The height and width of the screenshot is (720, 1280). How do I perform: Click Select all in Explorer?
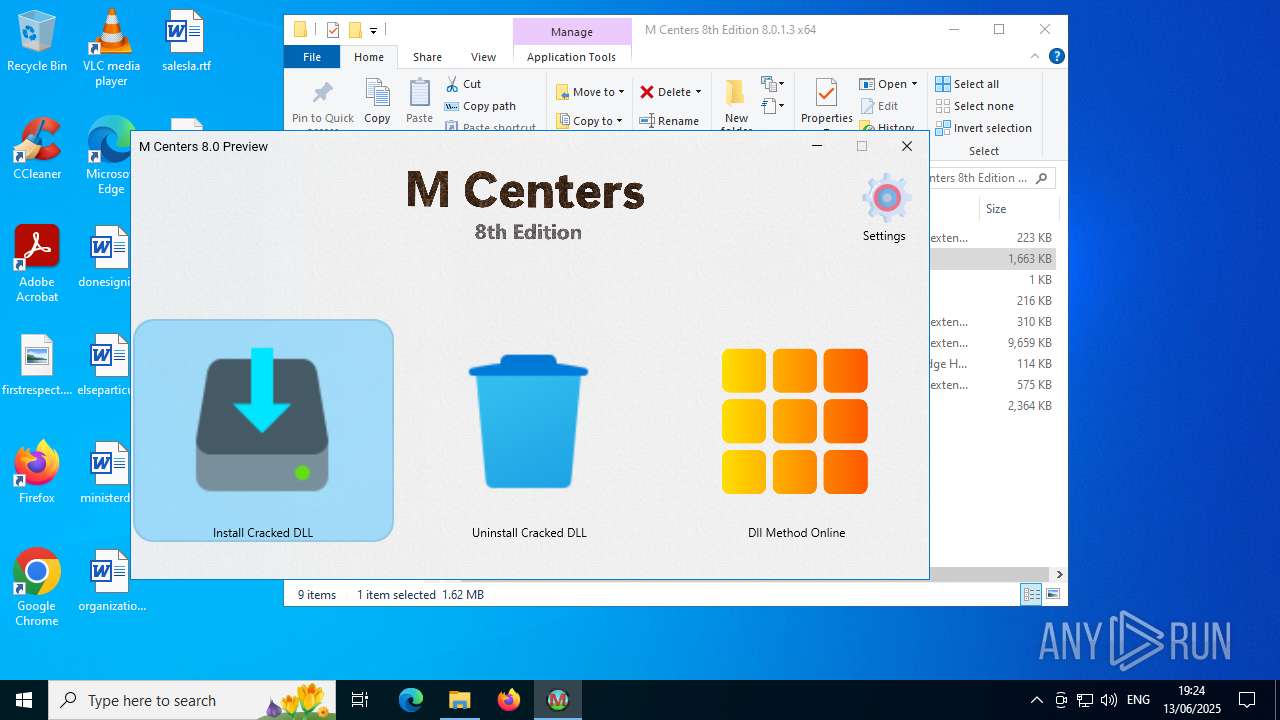pyautogui.click(x=967, y=84)
